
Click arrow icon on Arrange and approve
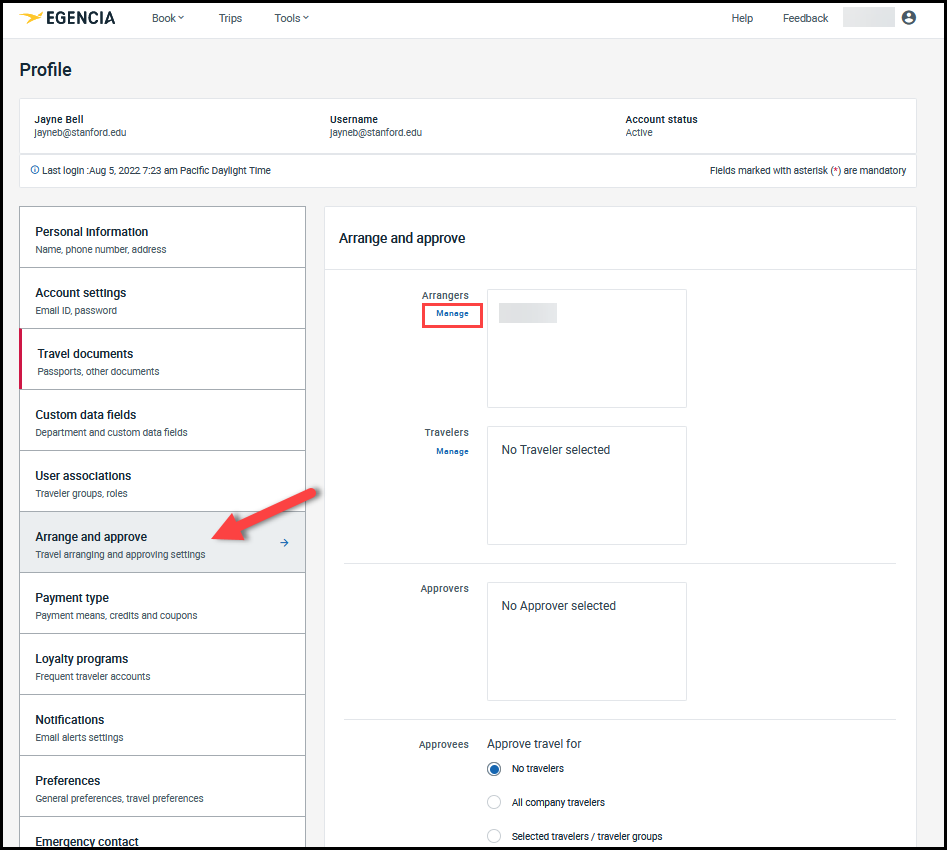284,543
